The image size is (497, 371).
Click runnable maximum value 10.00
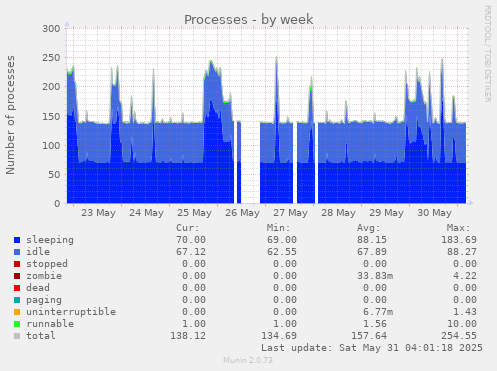click(462, 324)
